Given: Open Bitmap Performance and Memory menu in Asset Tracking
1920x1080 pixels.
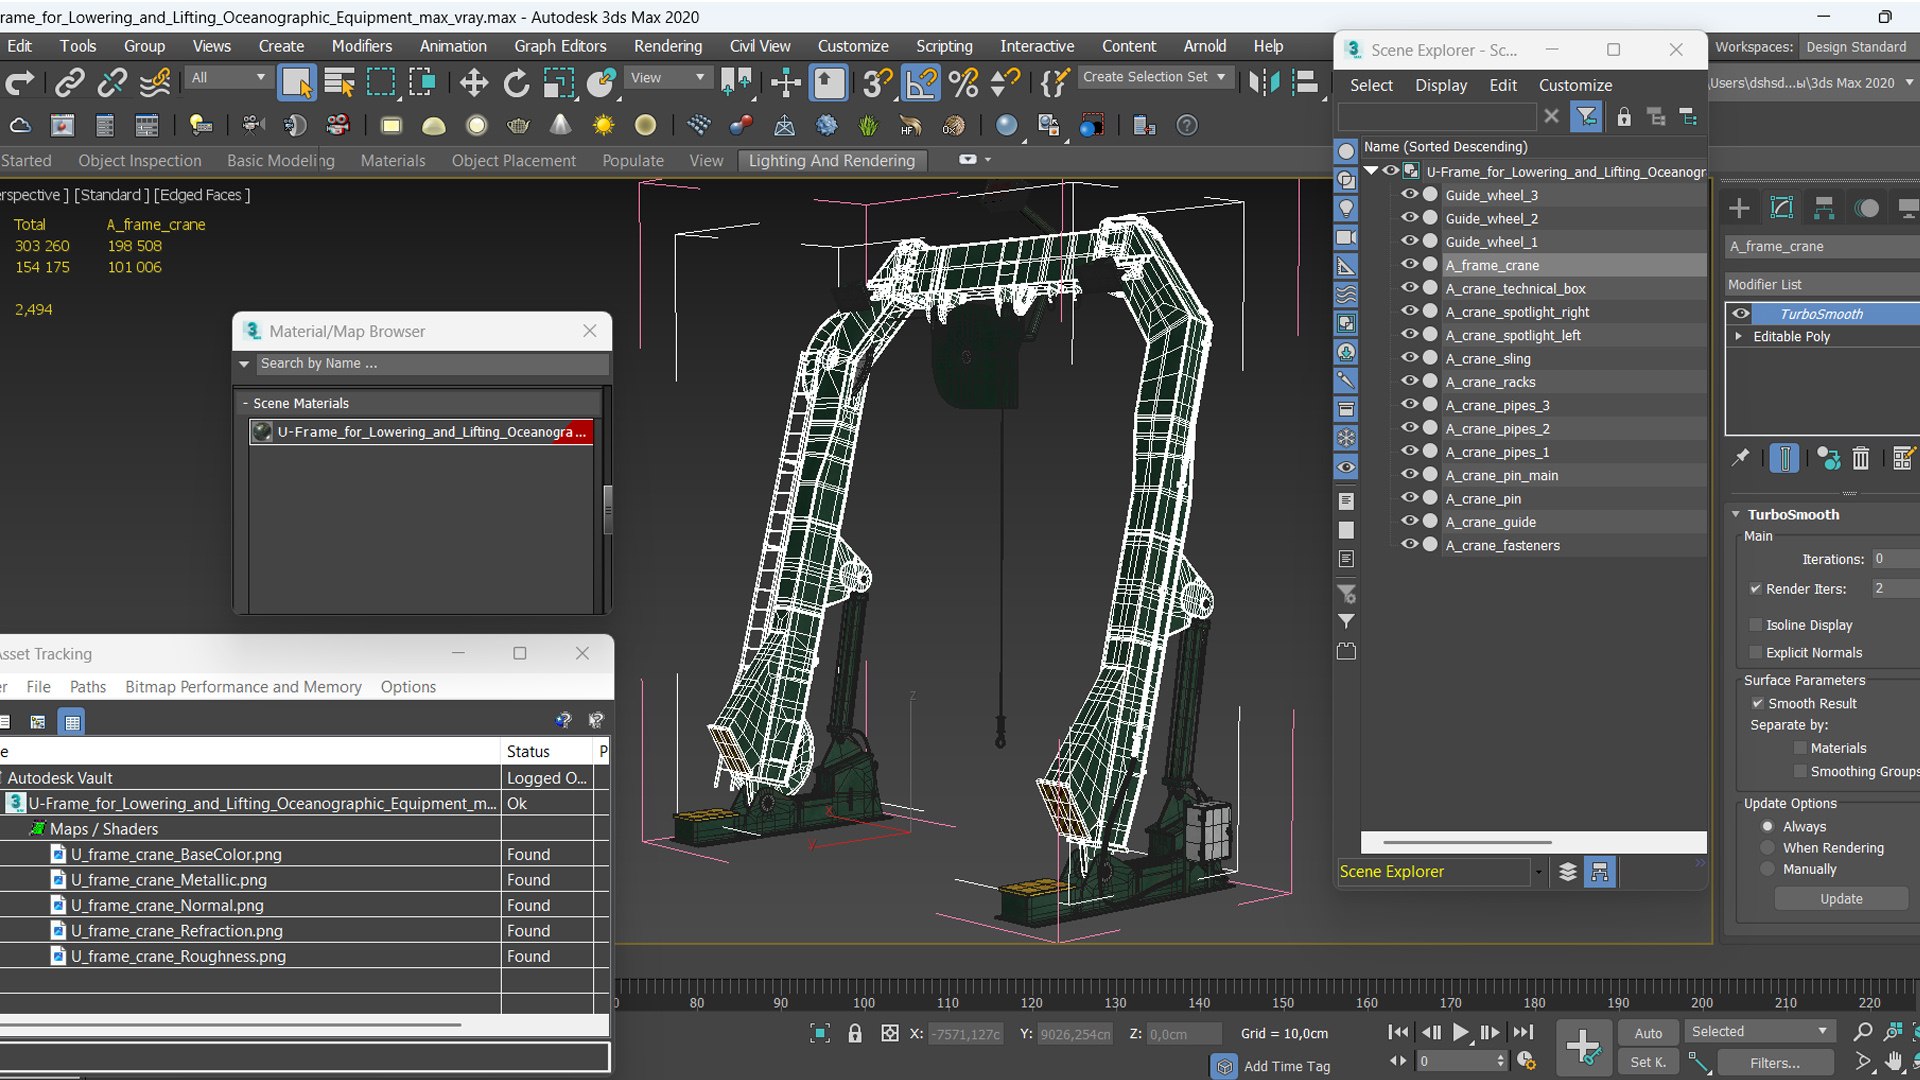Looking at the screenshot, I should (x=243, y=687).
